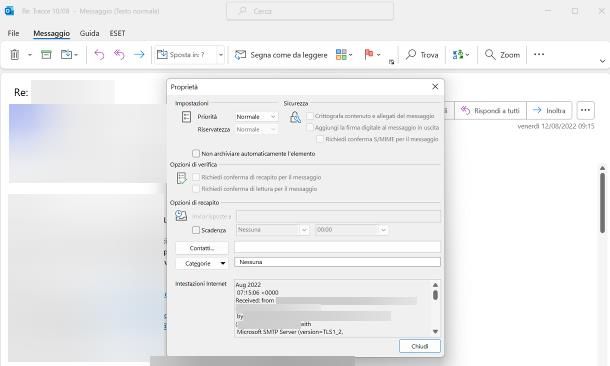Open the Scadenza date dropdown 'Nessuna'
The image size is (610, 366).
tap(272, 230)
